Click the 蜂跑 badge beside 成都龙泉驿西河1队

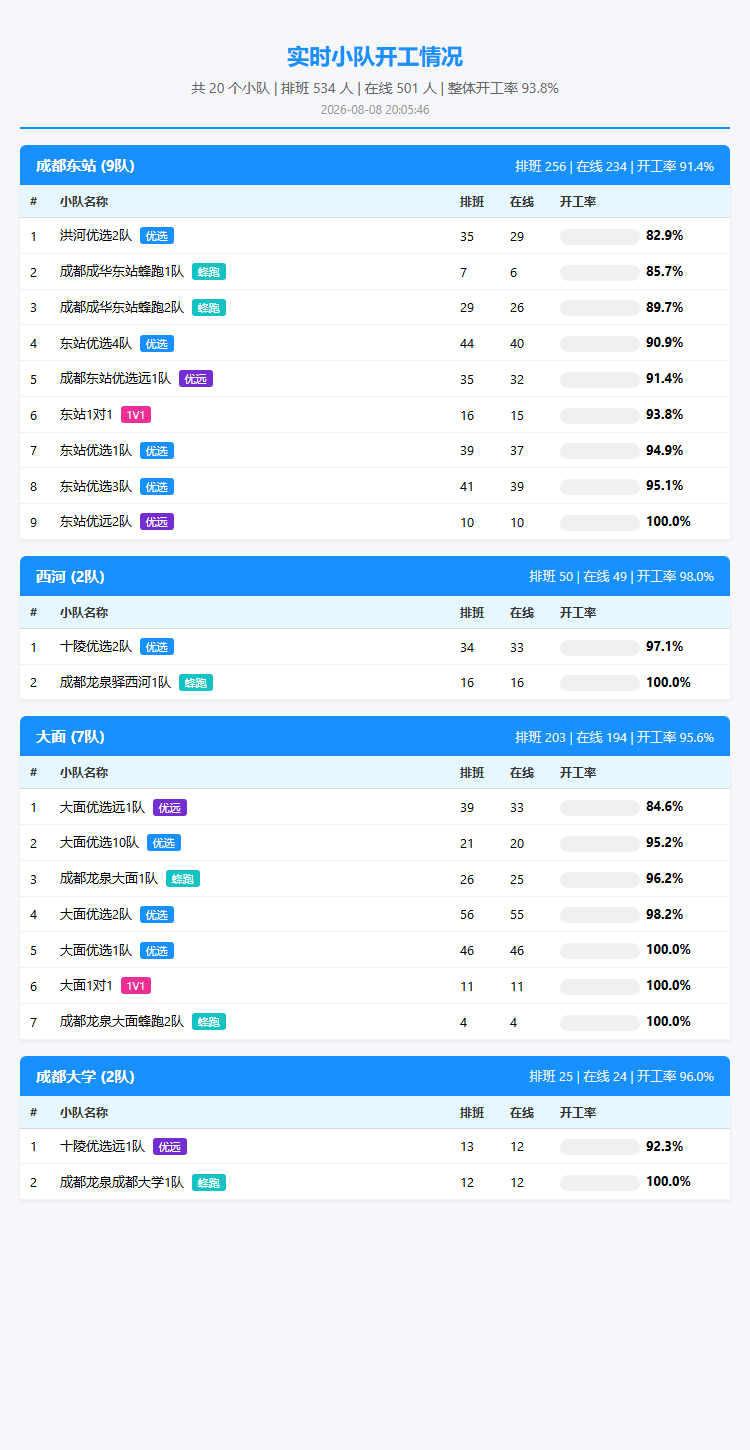tap(196, 683)
